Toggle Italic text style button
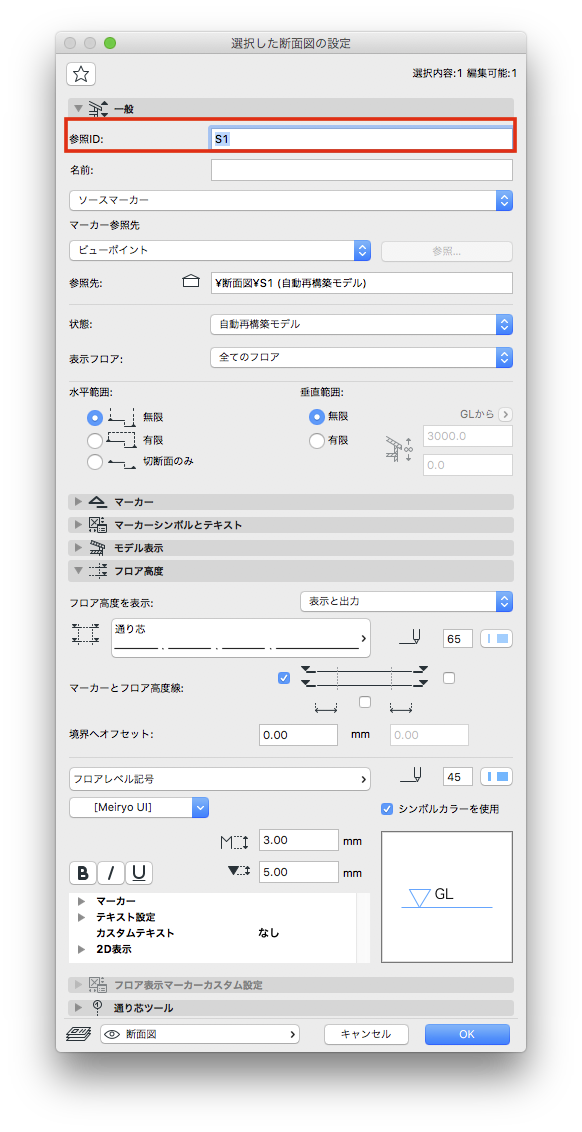Viewport: 582px width, 1132px height. click(111, 873)
